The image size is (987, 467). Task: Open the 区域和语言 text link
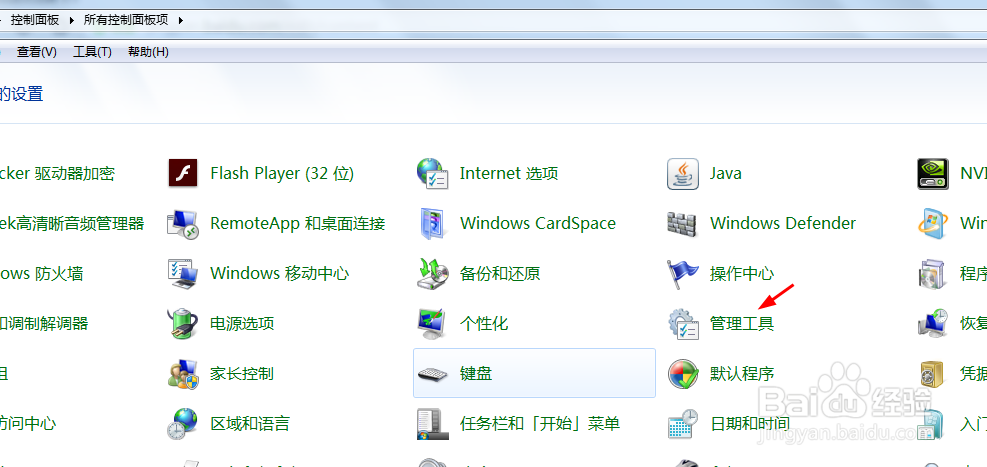(250, 424)
